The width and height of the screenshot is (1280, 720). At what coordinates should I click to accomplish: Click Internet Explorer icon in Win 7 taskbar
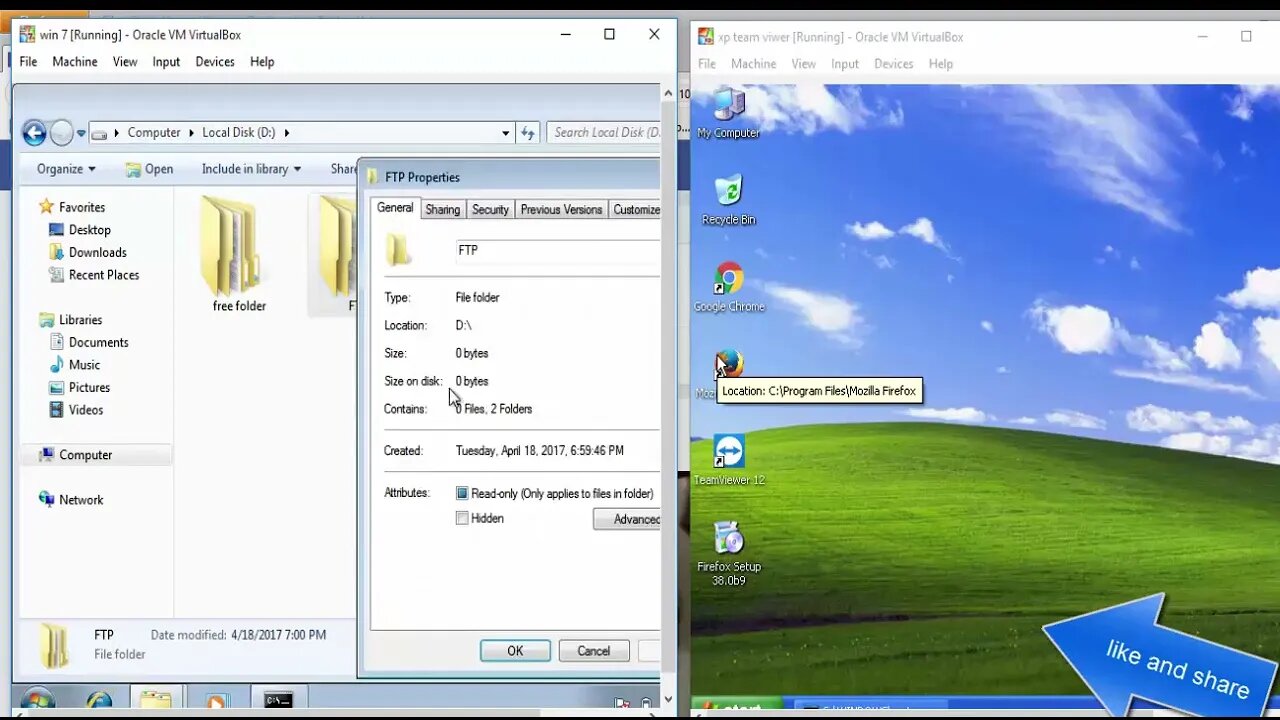tap(99, 700)
